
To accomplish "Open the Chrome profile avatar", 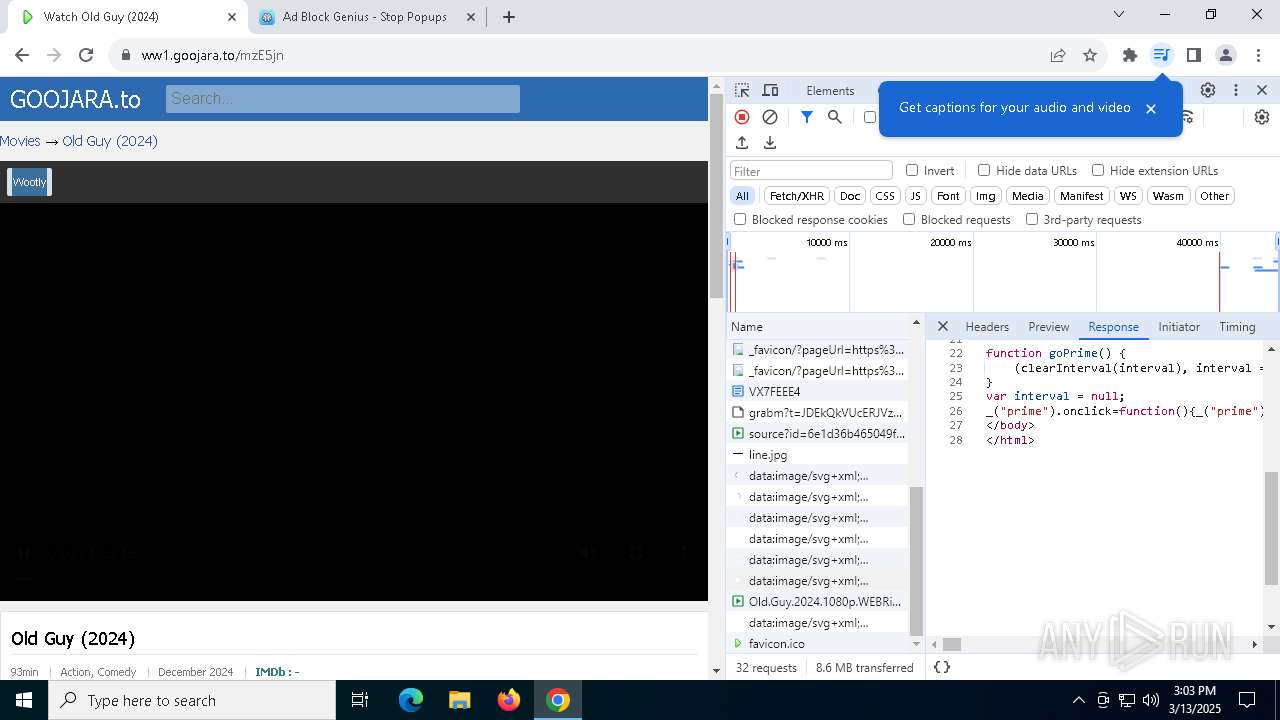I will click(x=1226, y=55).
